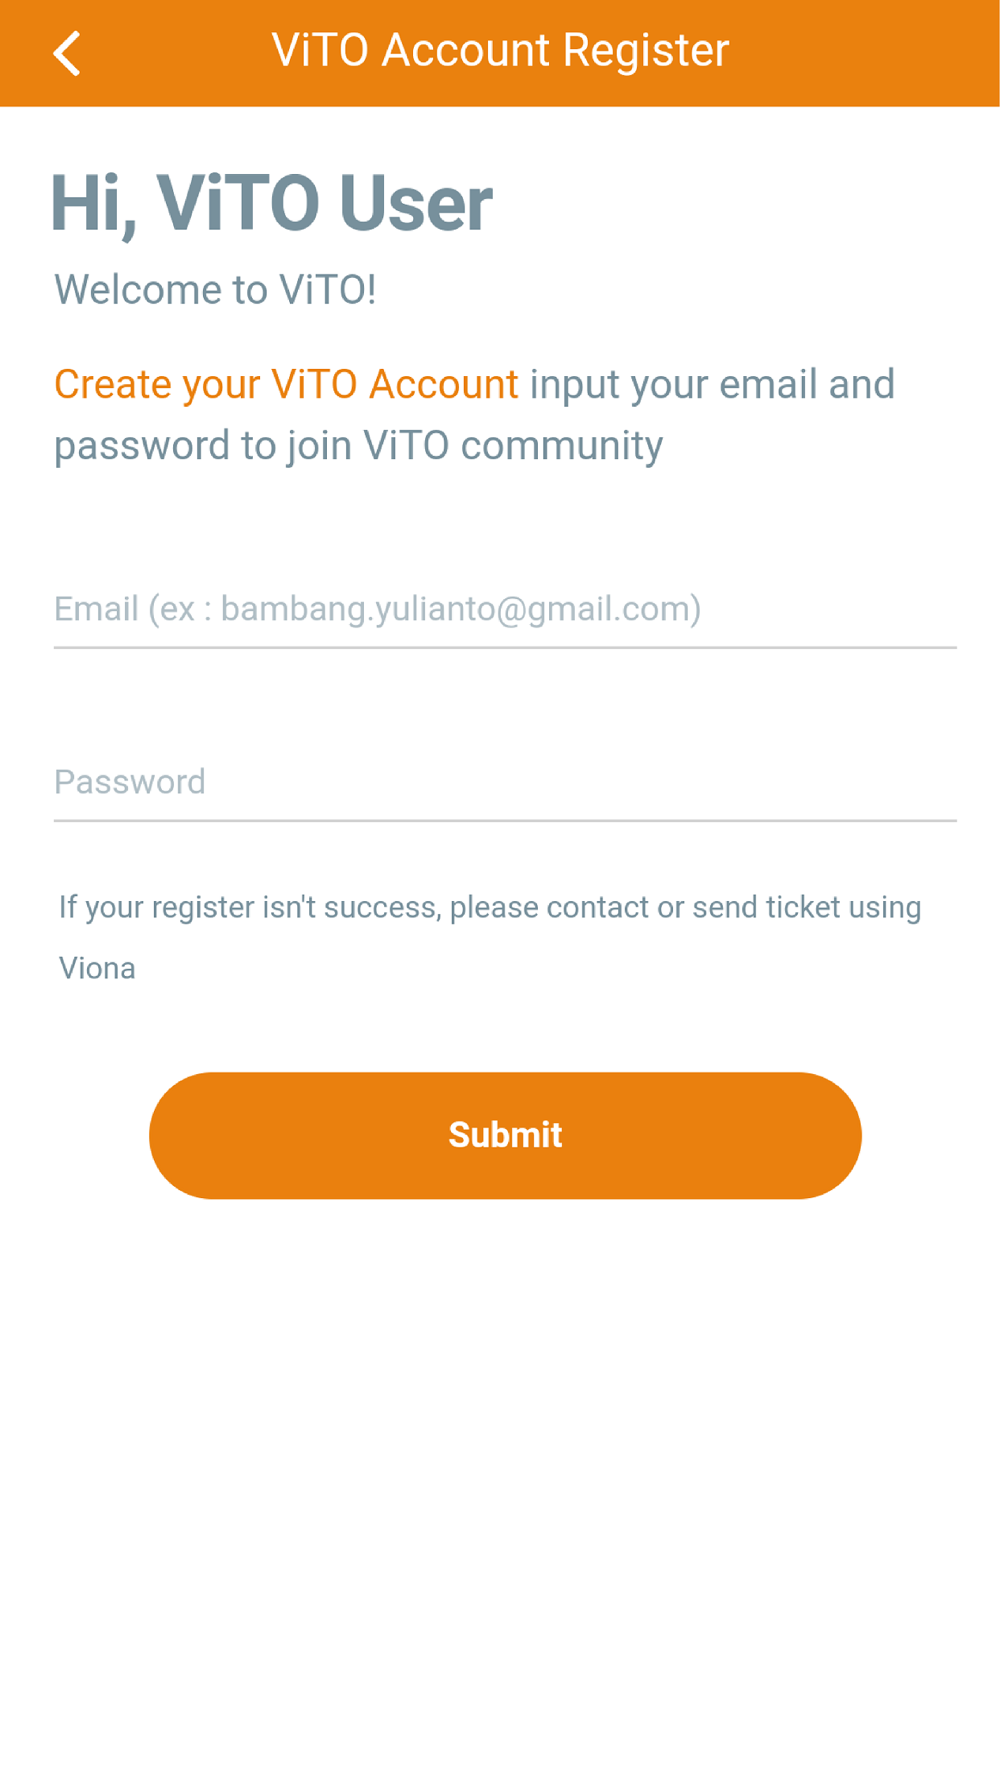Tap the back arrow icon
1000x1778 pixels.
click(x=67, y=53)
